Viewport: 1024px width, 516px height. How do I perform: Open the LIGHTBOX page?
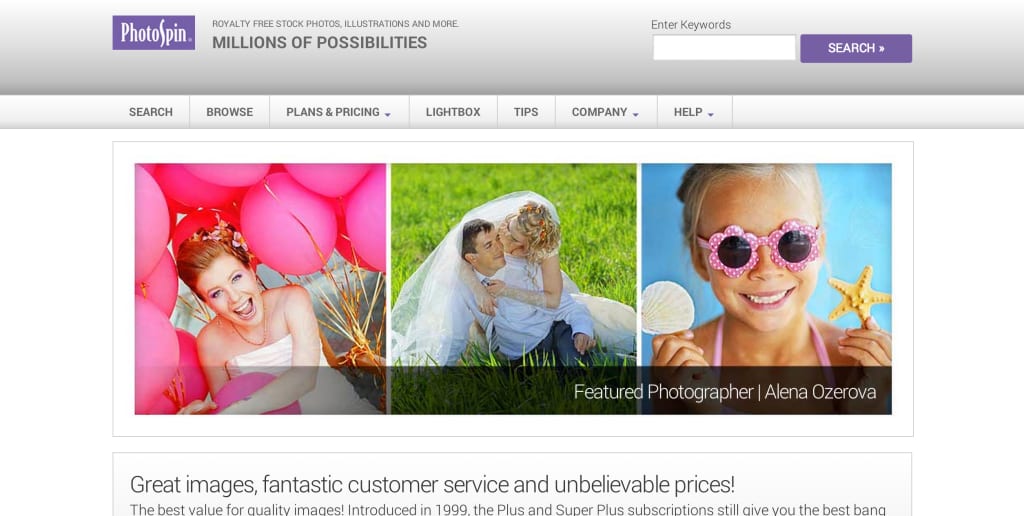[453, 112]
